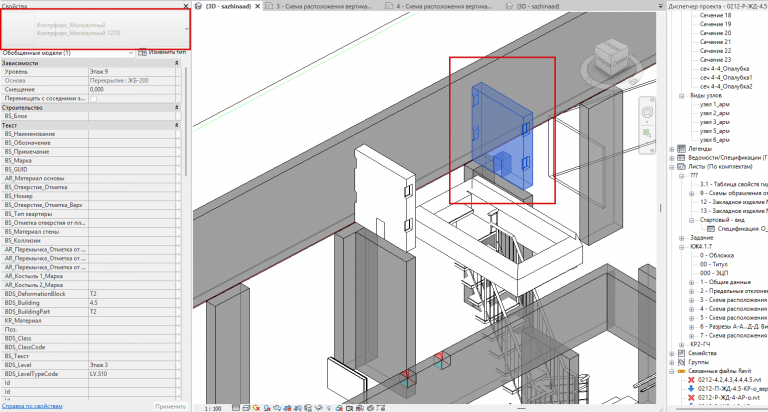
Task: Click temporary view properties icon
Action: (x=350, y=408)
